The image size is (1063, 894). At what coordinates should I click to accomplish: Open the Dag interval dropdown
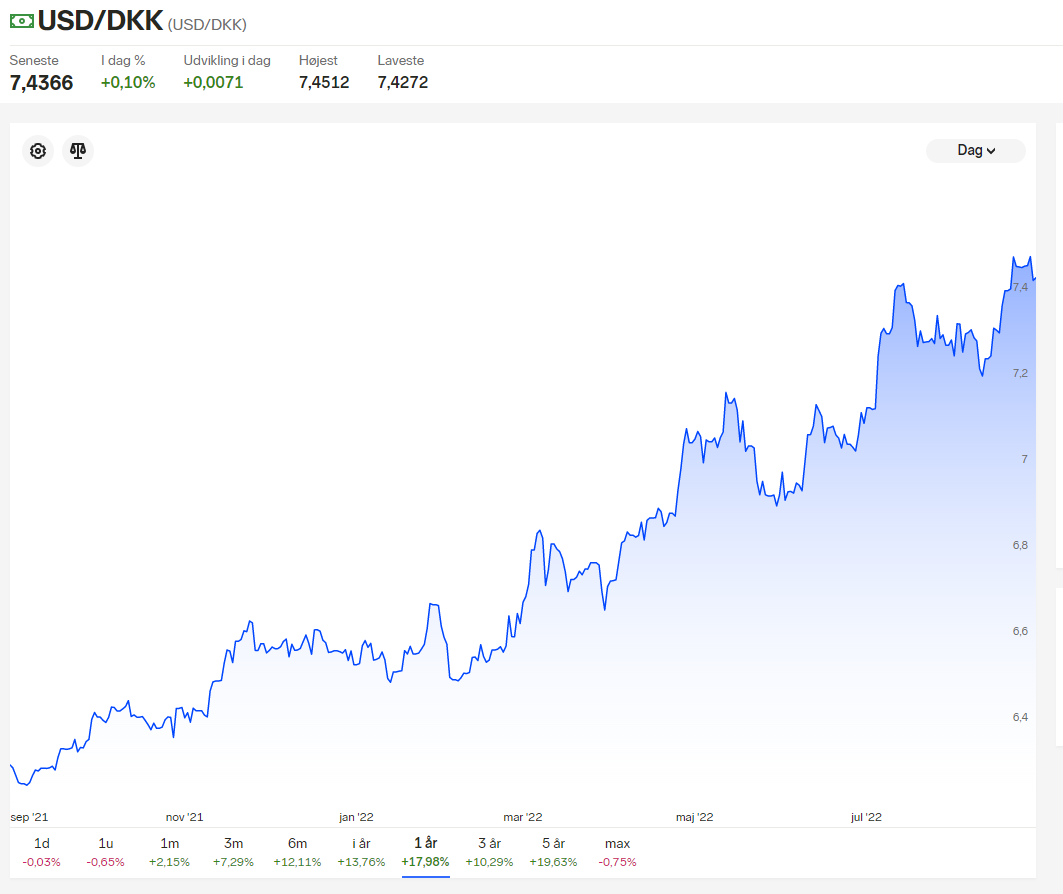pos(976,150)
